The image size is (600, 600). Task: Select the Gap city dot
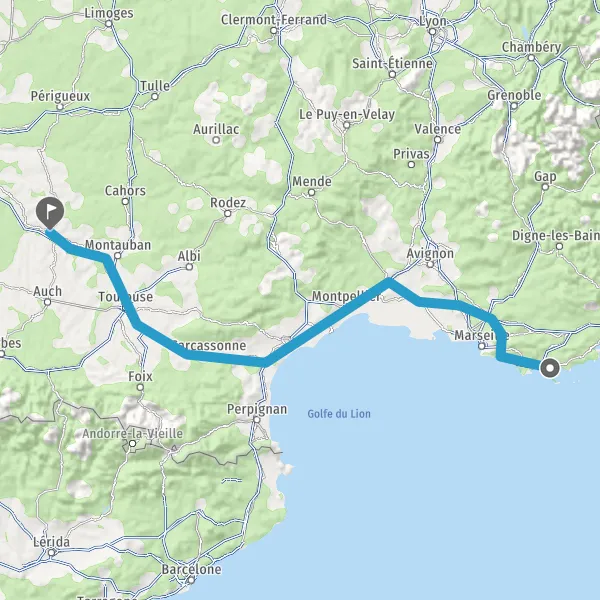545,187
